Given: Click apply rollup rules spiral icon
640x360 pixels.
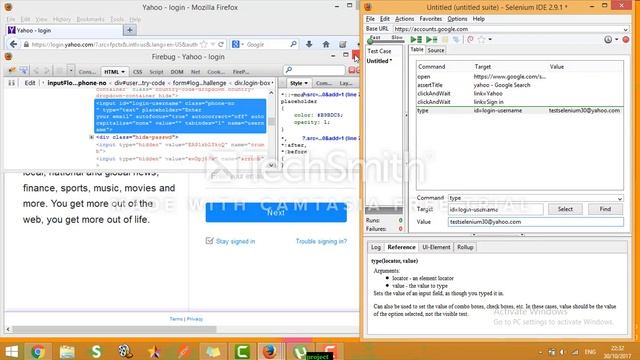Looking at the screenshot, I should (470, 39).
